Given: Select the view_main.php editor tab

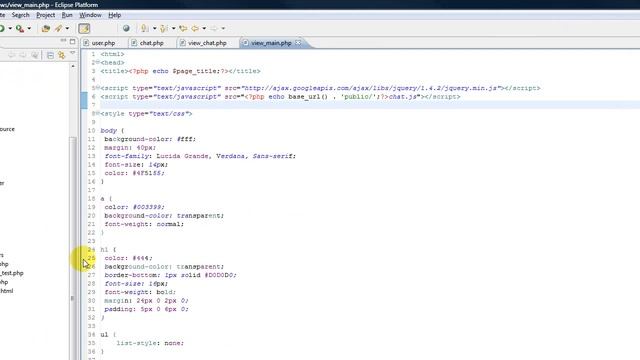Looking at the screenshot, I should (x=271, y=43).
